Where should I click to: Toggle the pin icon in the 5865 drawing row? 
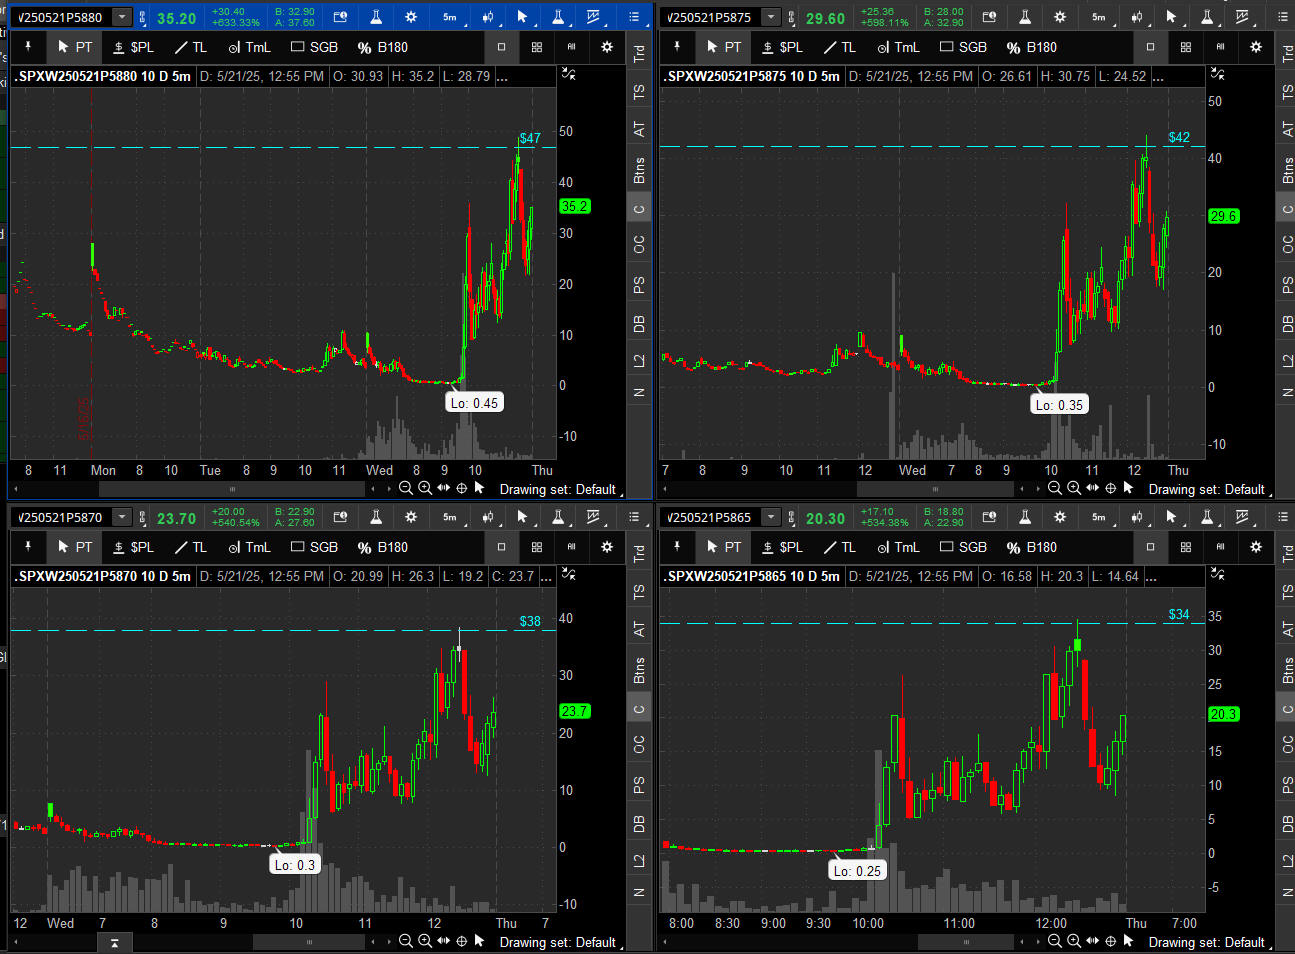click(677, 547)
